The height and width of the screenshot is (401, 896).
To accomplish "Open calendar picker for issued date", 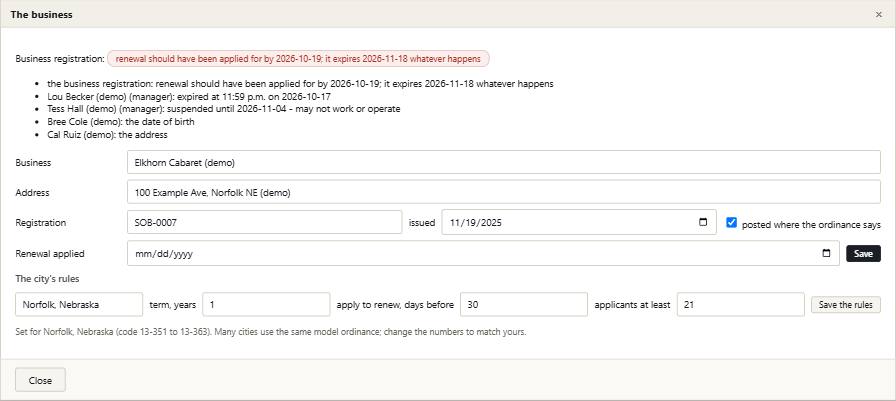I will tap(703, 223).
